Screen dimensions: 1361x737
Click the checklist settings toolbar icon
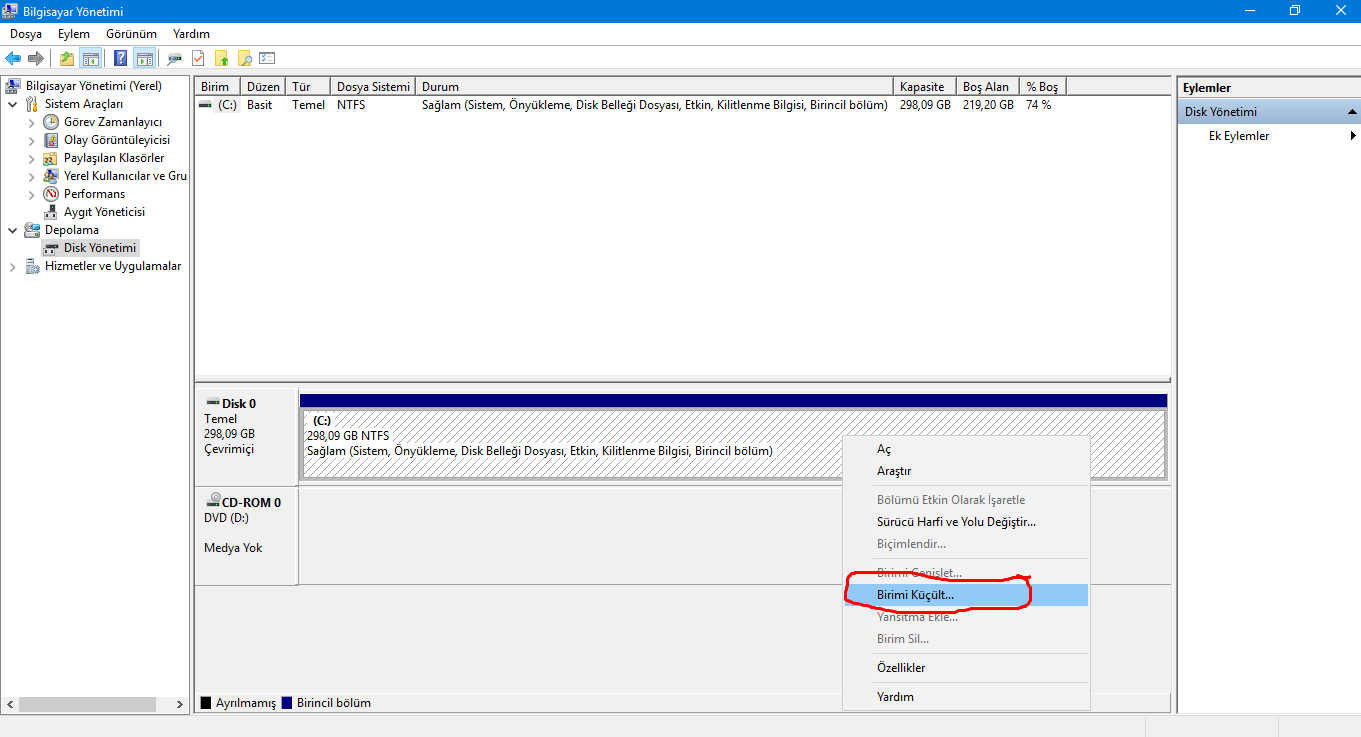tap(267, 58)
